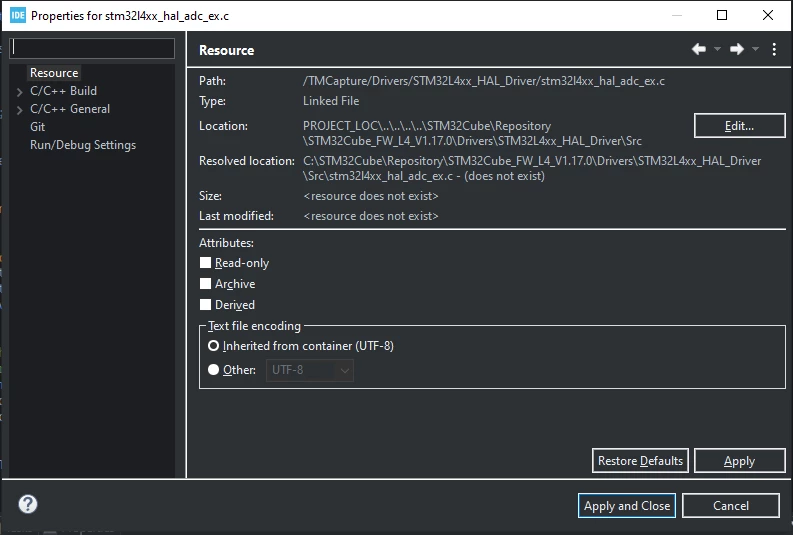
Task: Click the IDE application icon in the title bar
Action: [x=18, y=15]
